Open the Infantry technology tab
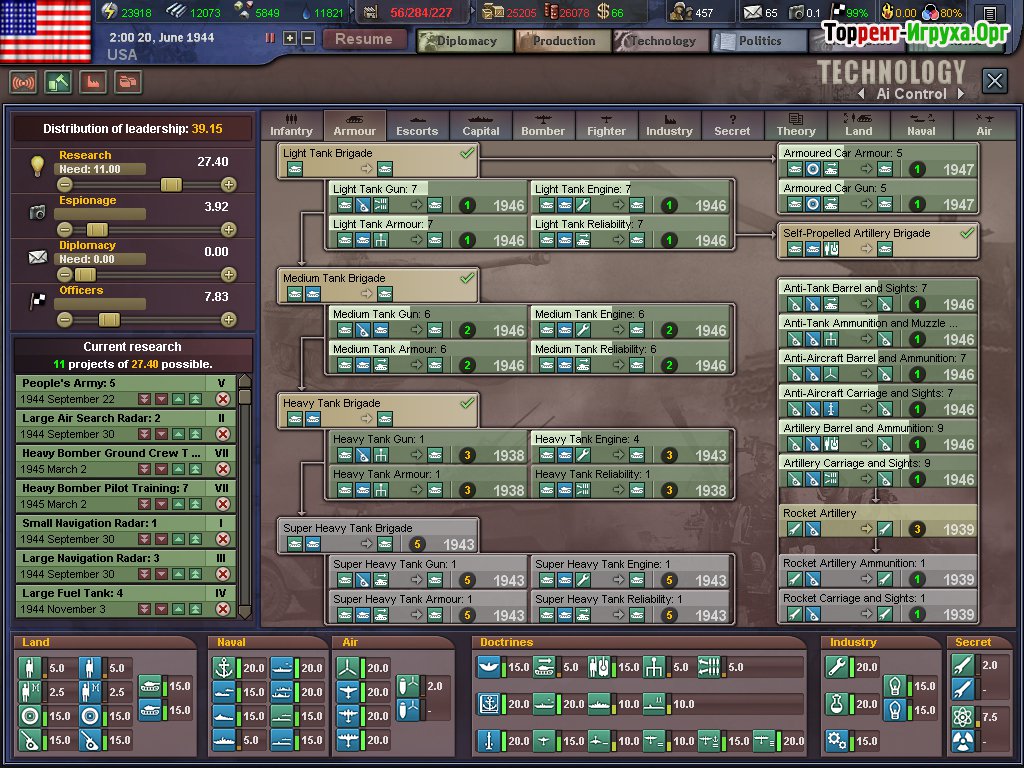 point(291,125)
